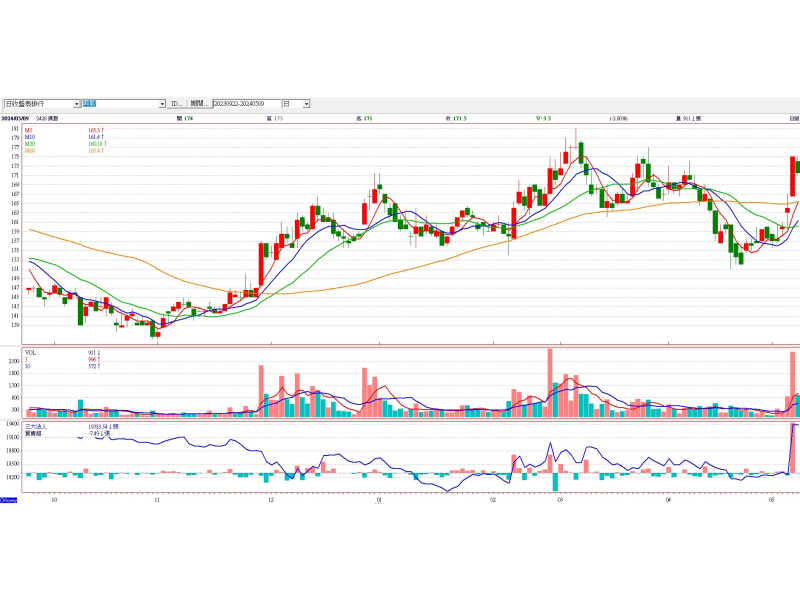This screenshot has height=600, width=800.
Task: Expand the stock symbol combo box arrow
Action: click(x=162, y=103)
